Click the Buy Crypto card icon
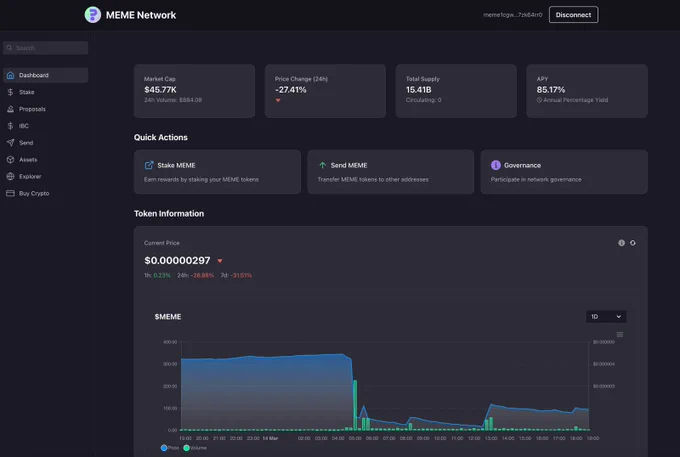680x457 pixels. pos(10,193)
